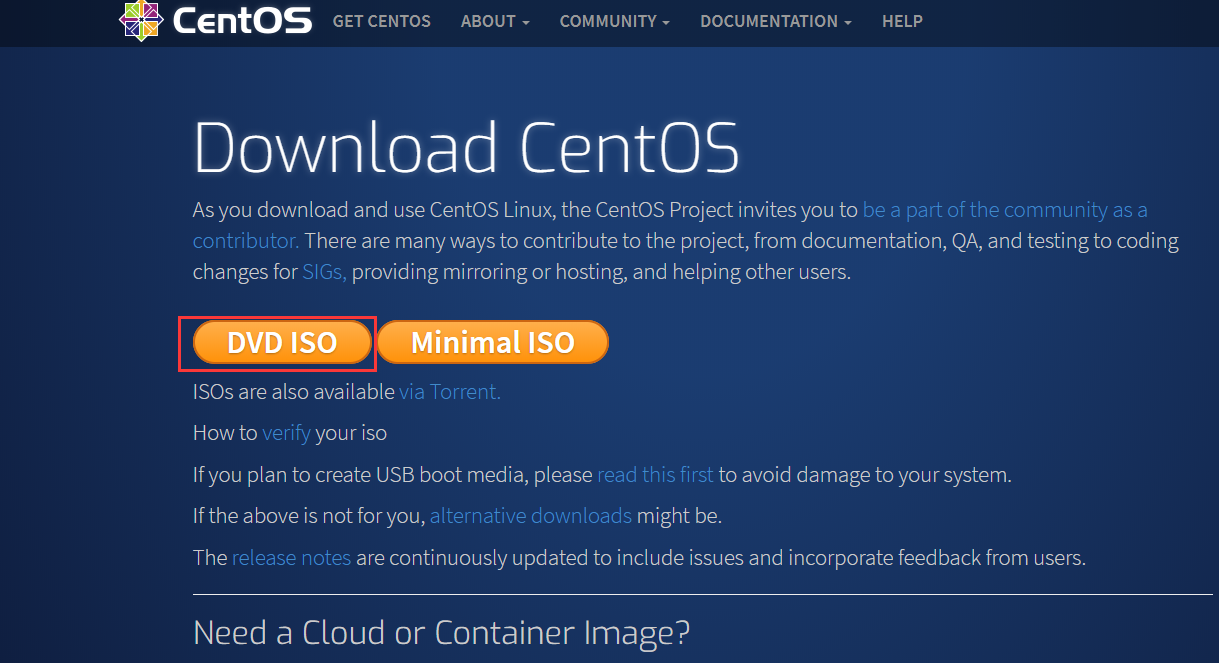
Task: Open the GET CENTOS menu item
Action: point(382,21)
